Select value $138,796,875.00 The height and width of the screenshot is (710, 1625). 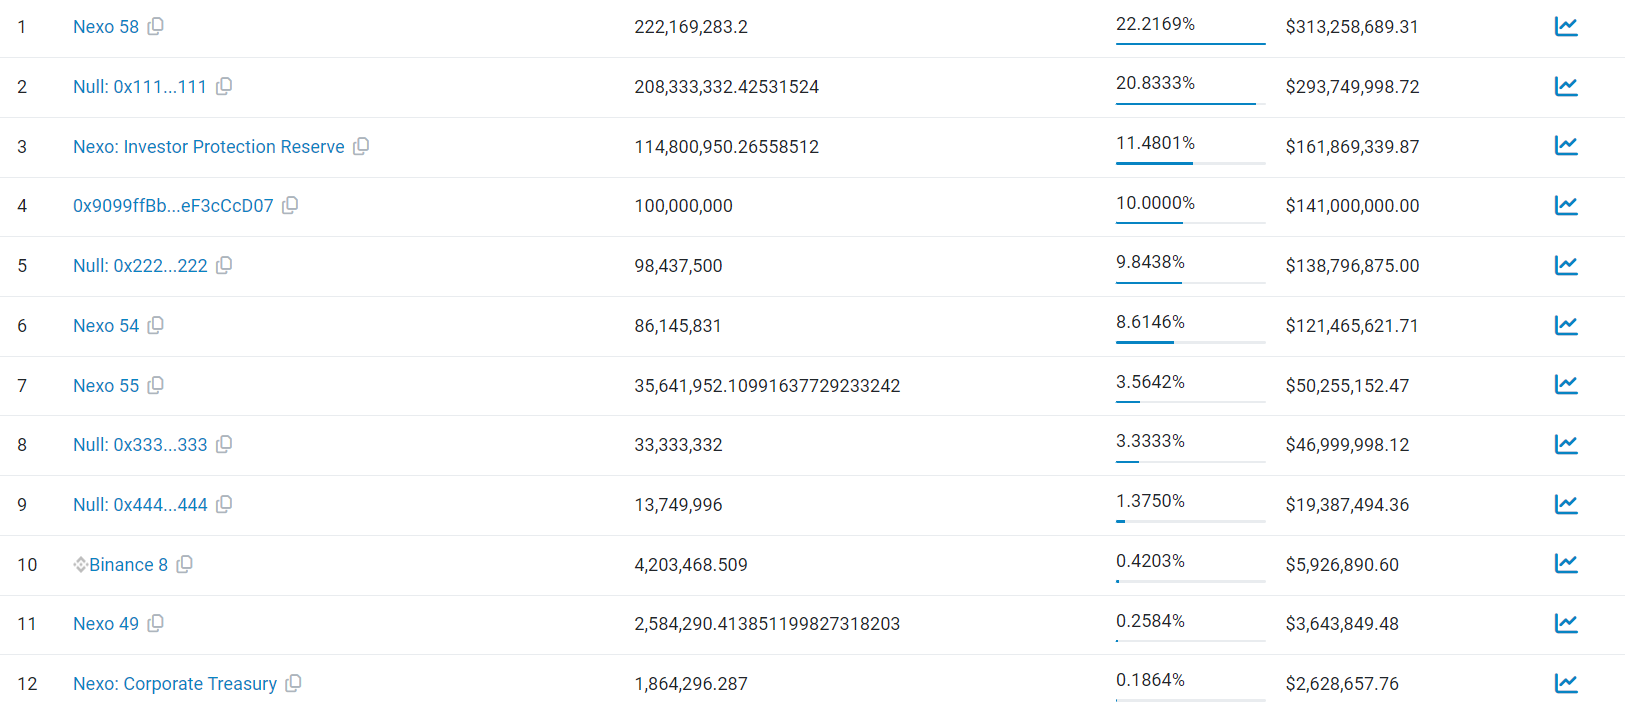1352,266
